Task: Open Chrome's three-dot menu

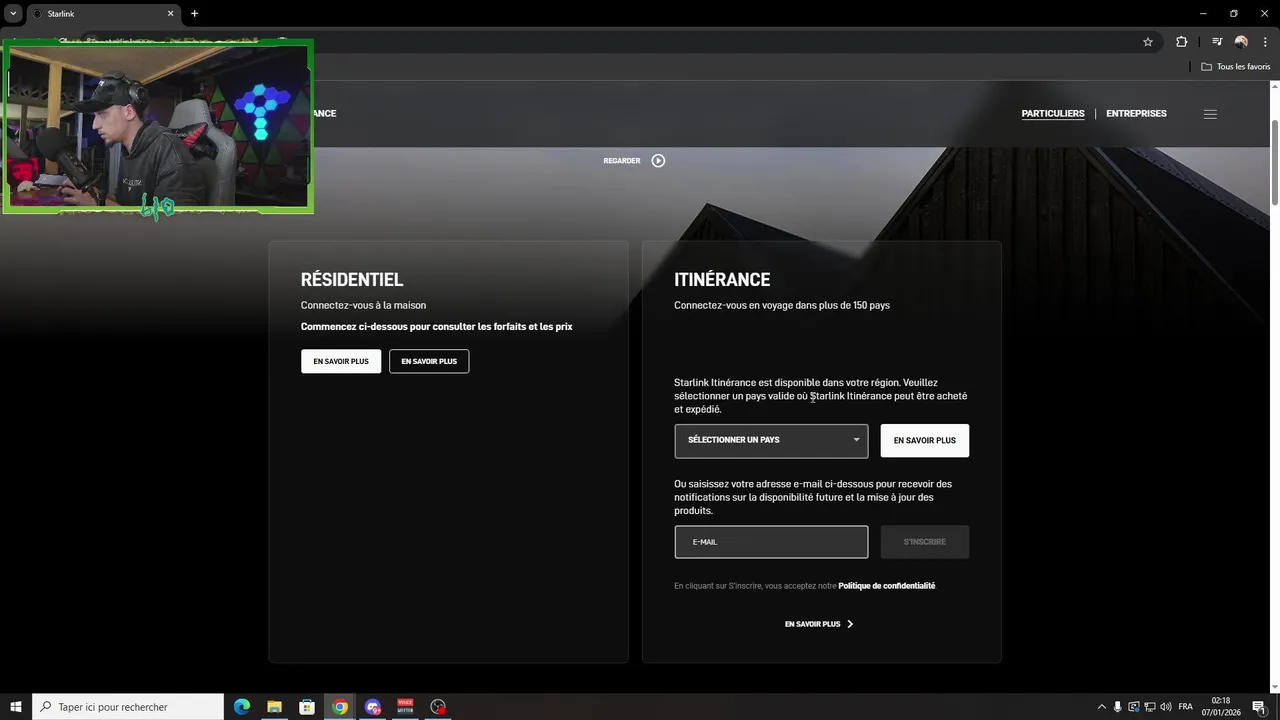Action: coord(1265,42)
